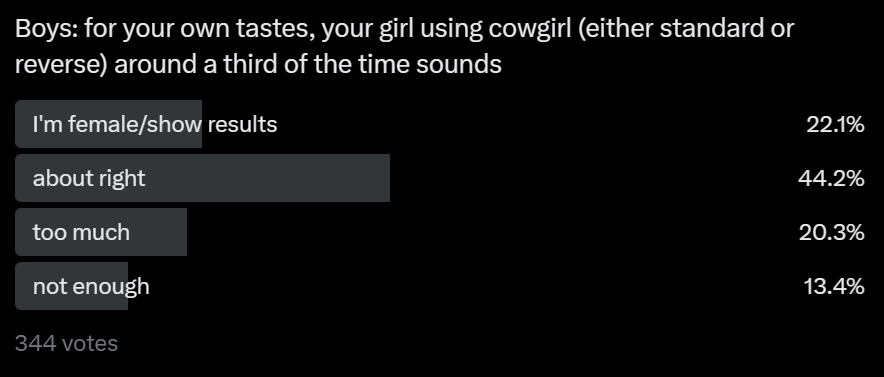Click the 13.4% result percentage

834,286
